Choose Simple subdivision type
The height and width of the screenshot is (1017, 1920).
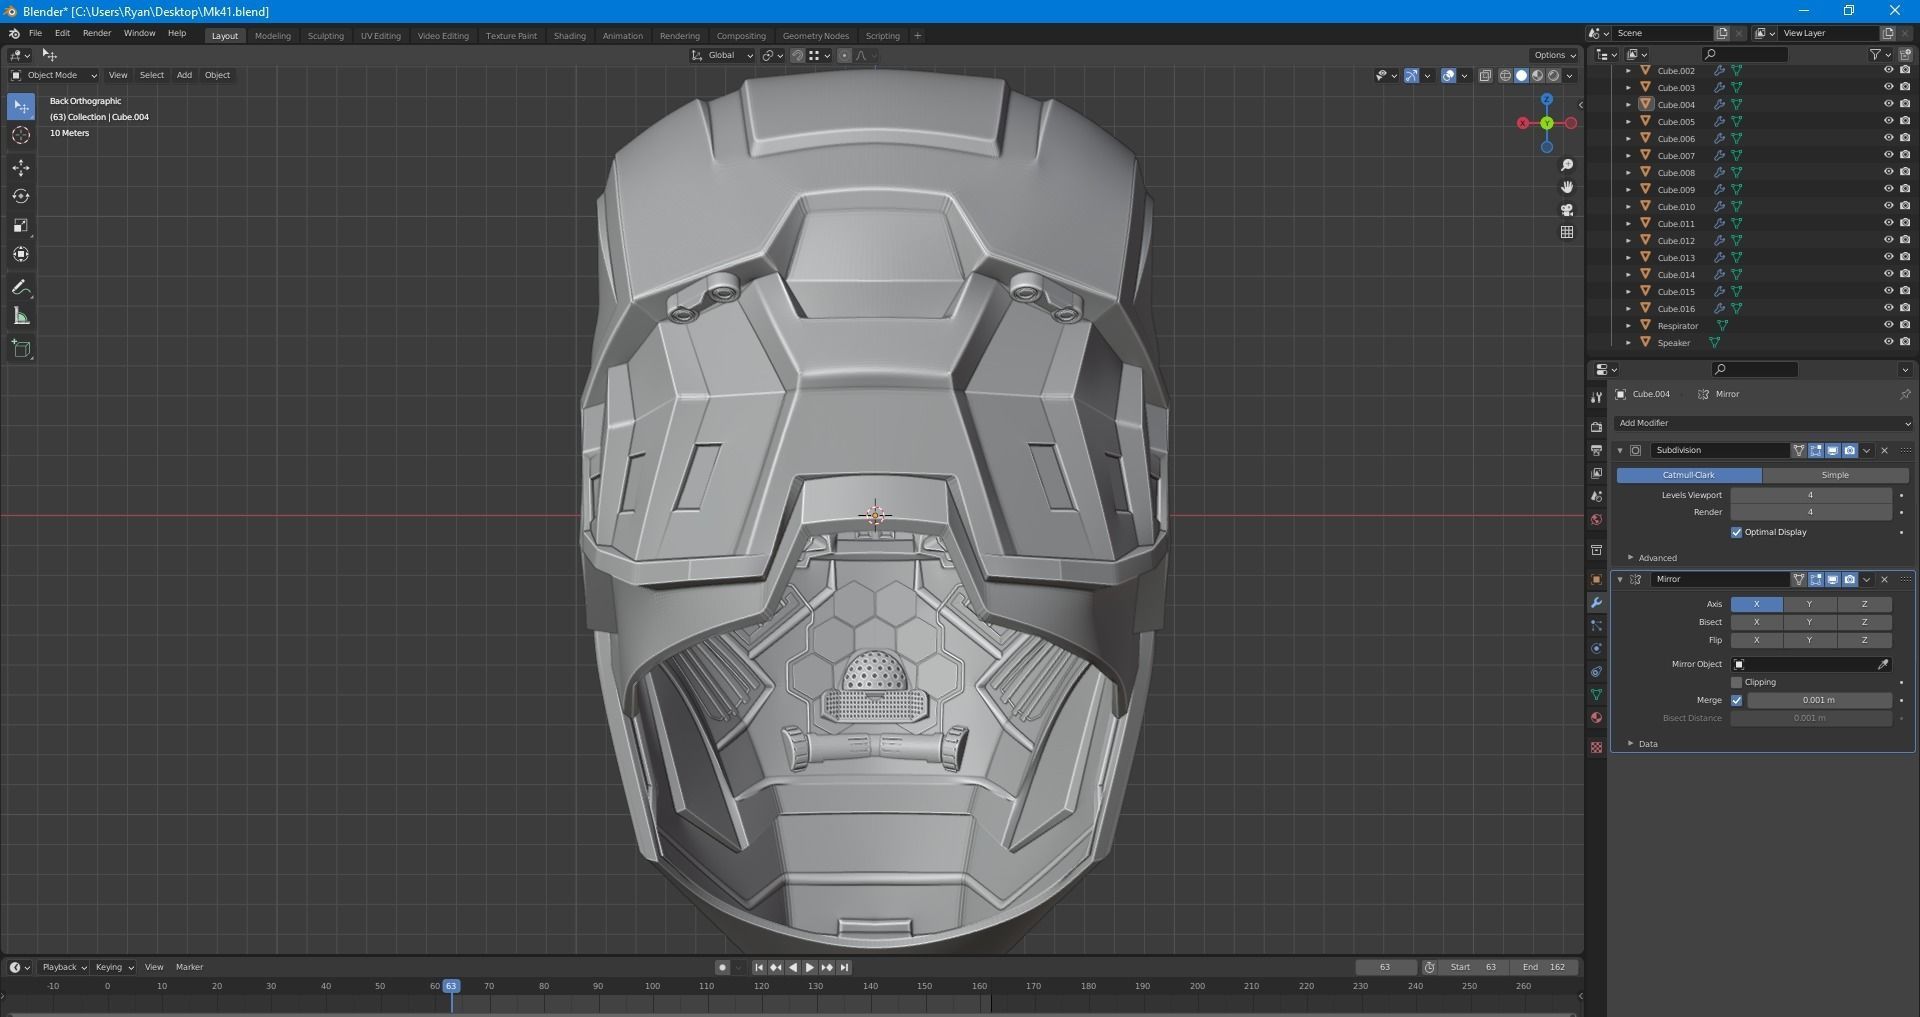(1834, 475)
